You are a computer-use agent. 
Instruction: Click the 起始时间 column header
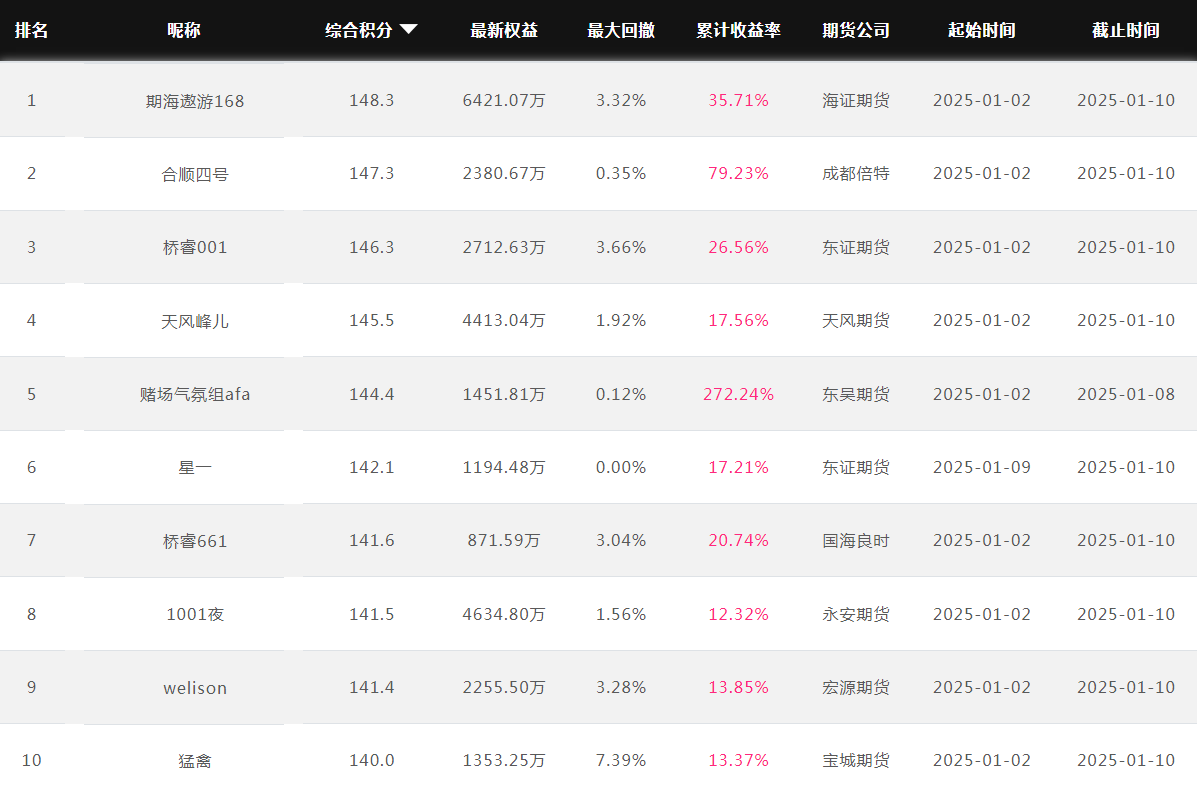(982, 31)
